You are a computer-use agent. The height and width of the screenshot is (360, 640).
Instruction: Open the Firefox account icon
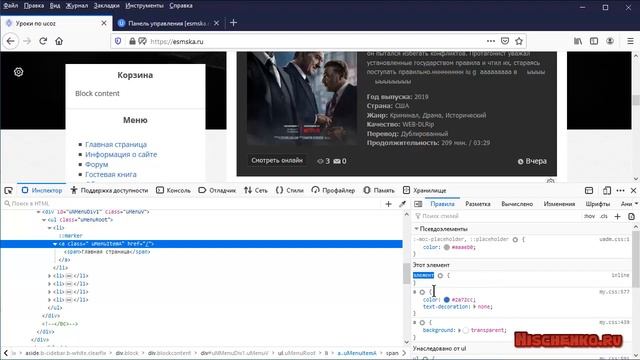(610, 41)
